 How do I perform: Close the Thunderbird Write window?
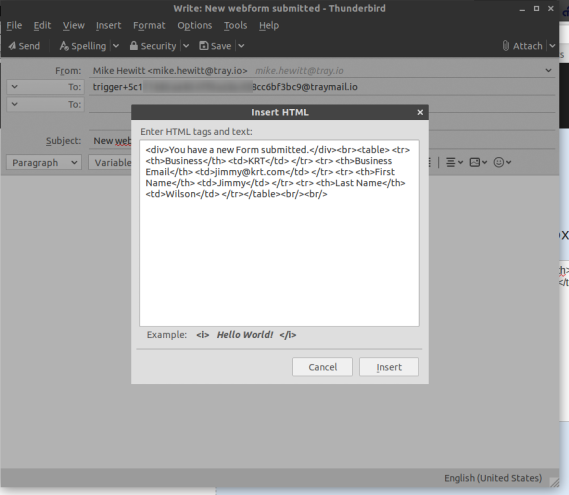tap(550, 9)
